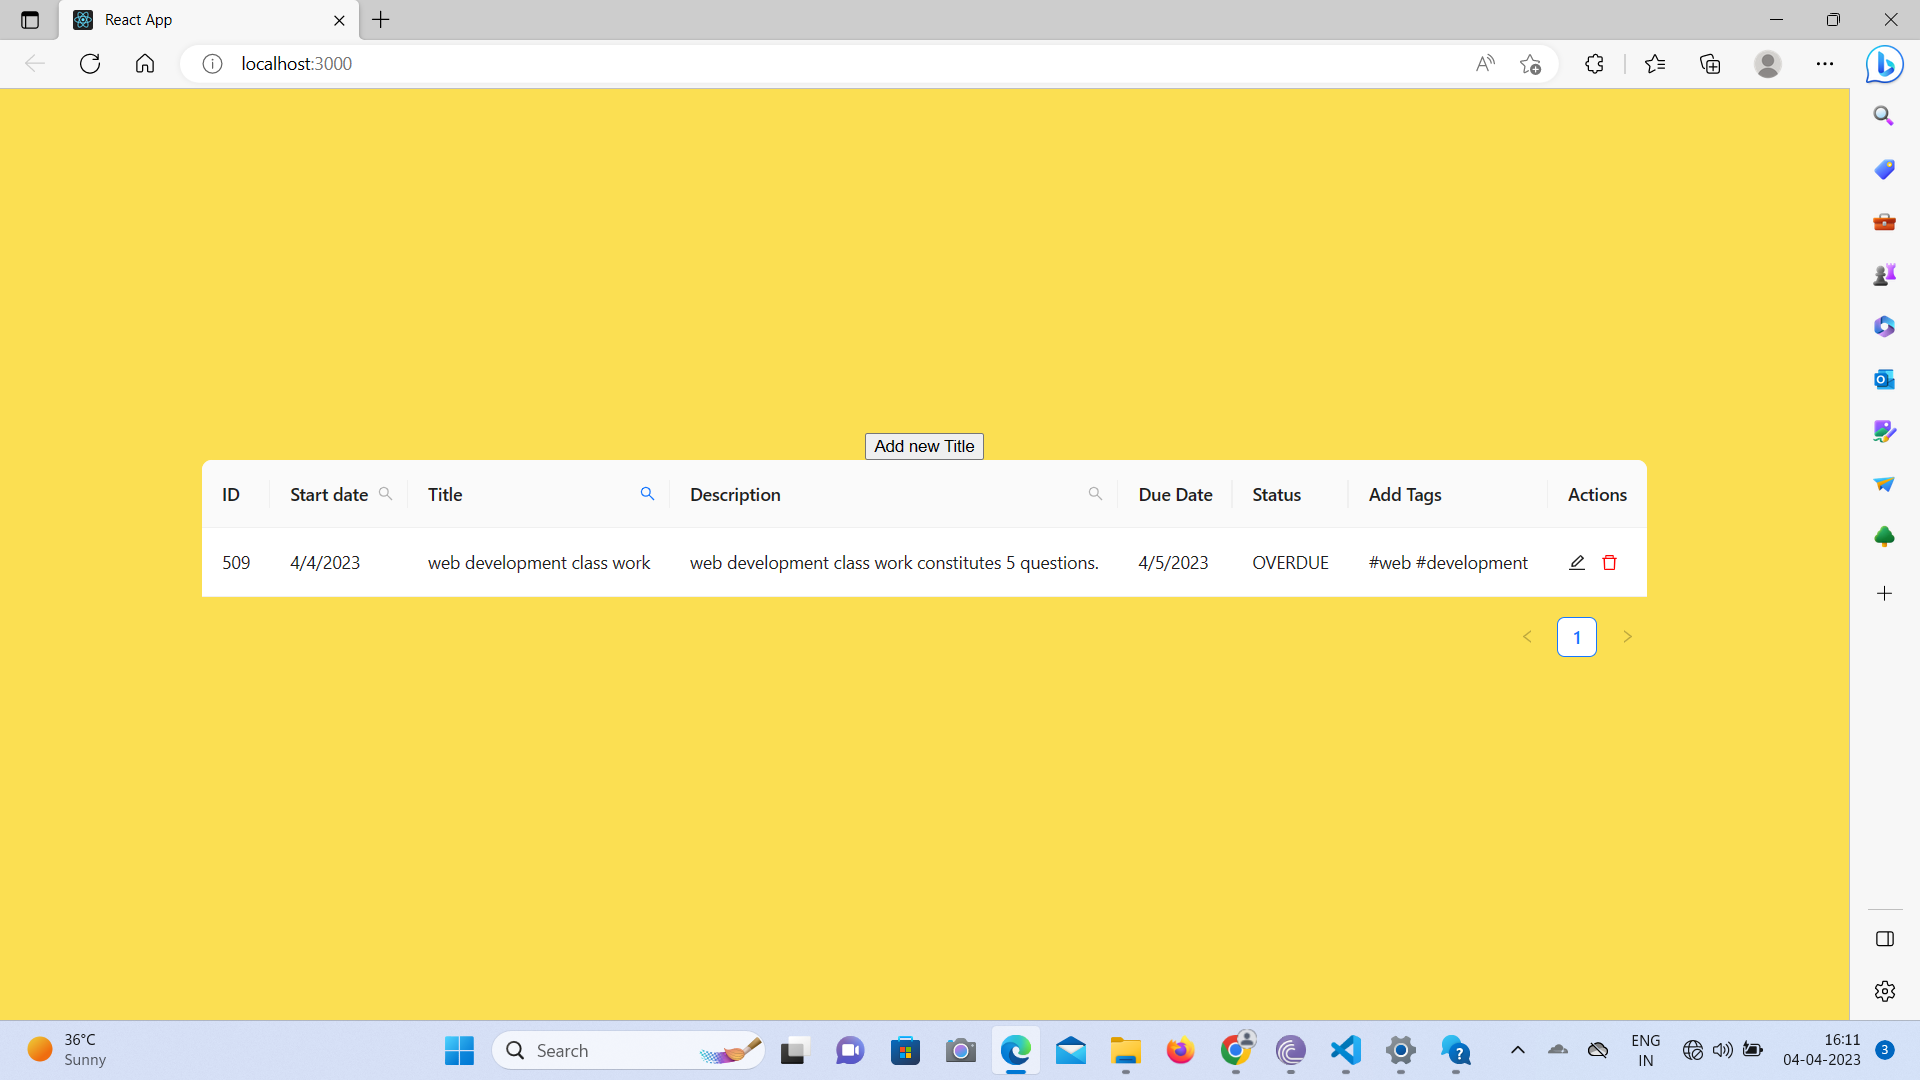Click the localhost:3000 address bar
This screenshot has width=1920, height=1080.
[x=296, y=63]
